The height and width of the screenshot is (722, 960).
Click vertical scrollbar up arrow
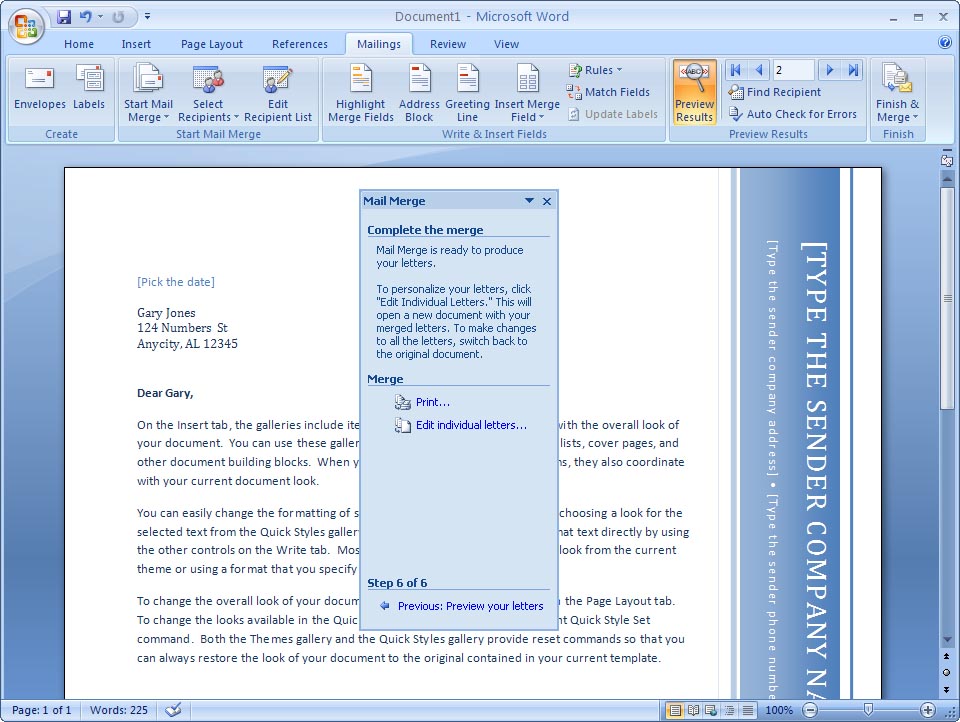(947, 179)
